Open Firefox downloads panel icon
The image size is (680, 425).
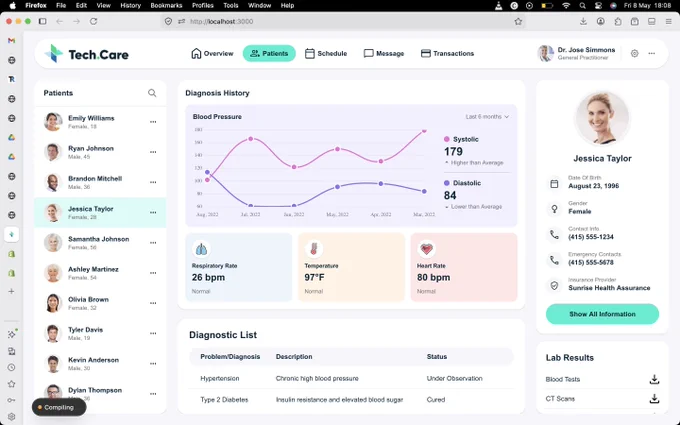pos(583,21)
